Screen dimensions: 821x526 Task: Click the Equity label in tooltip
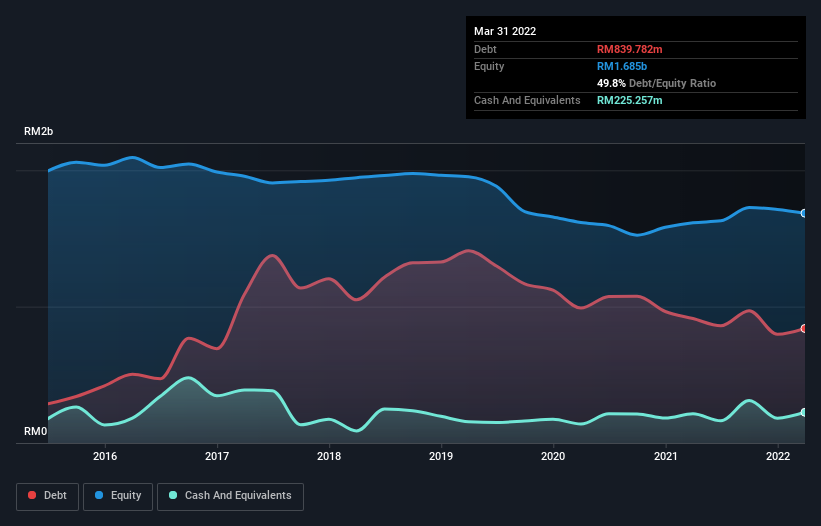489,66
